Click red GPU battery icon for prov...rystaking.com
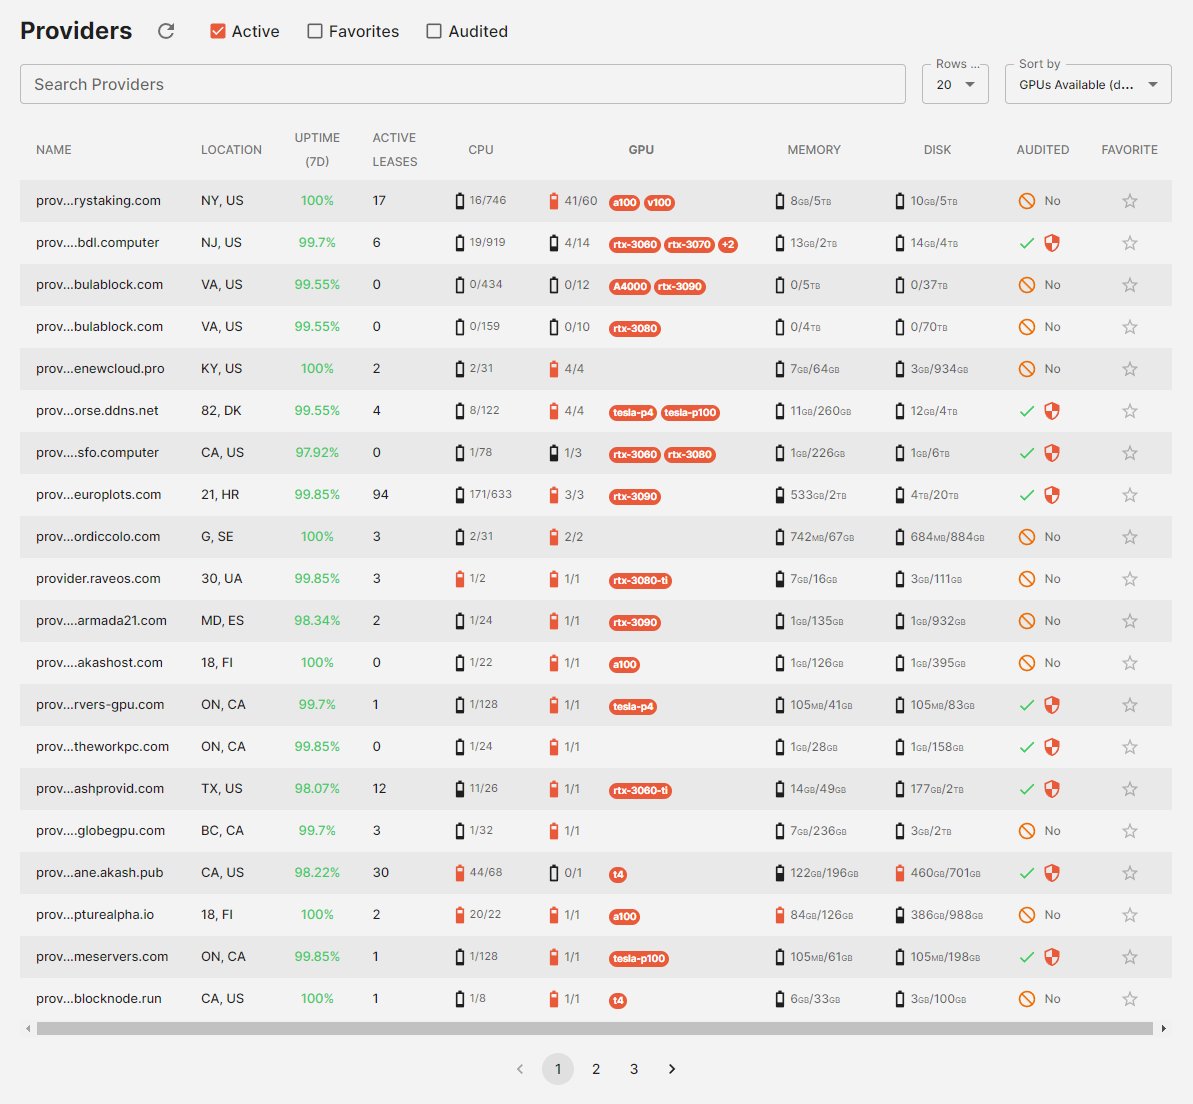This screenshot has height=1104, width=1193. point(554,201)
